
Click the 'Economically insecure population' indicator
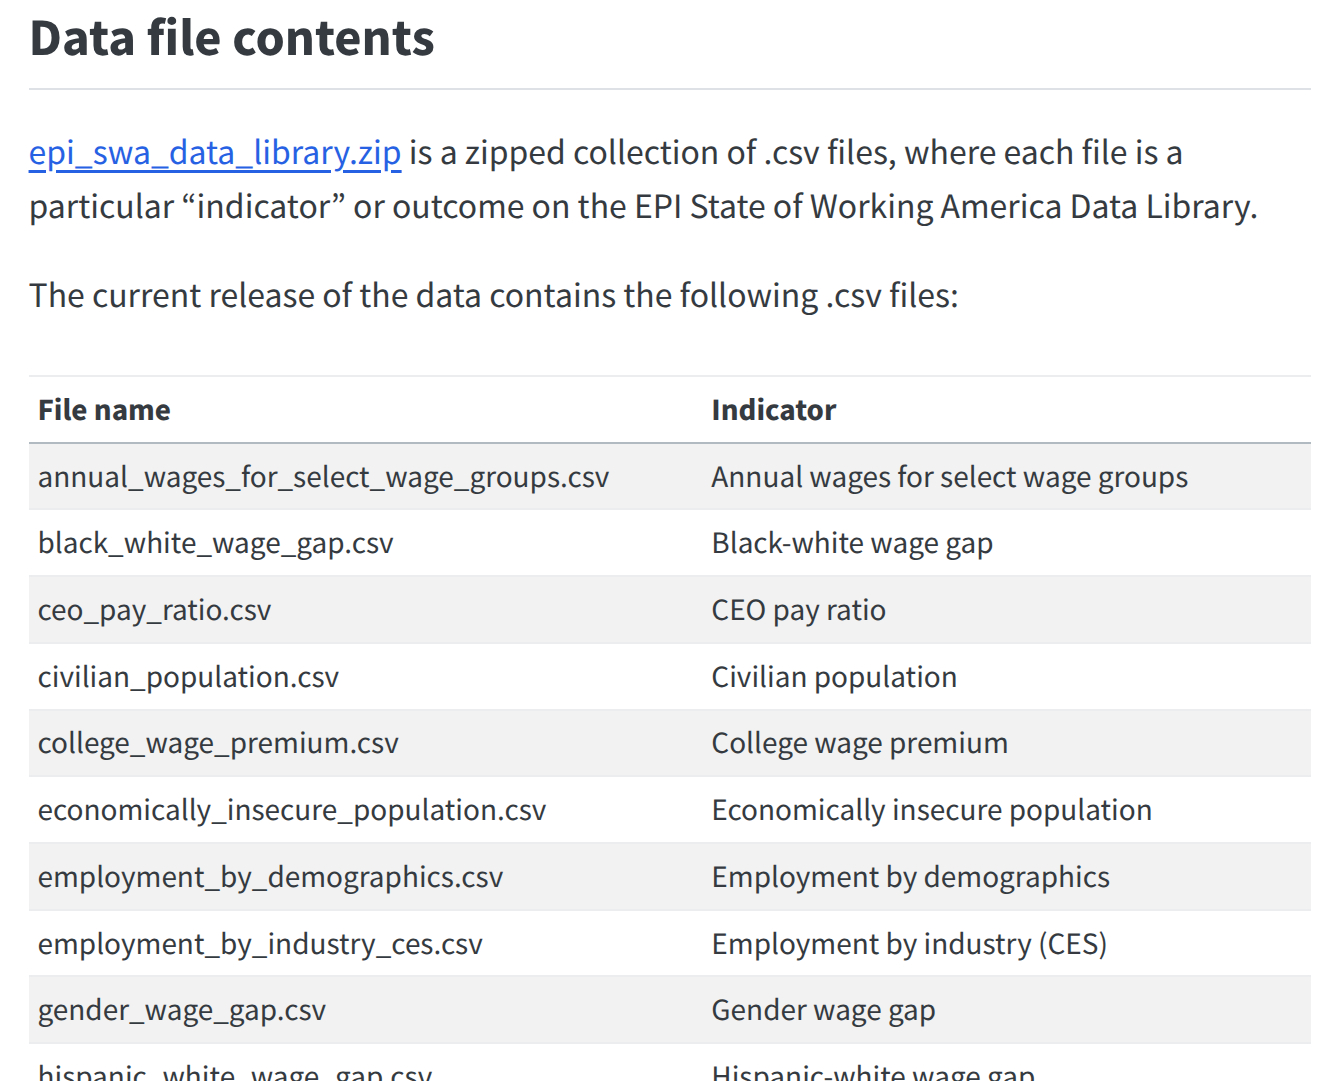[x=931, y=810]
